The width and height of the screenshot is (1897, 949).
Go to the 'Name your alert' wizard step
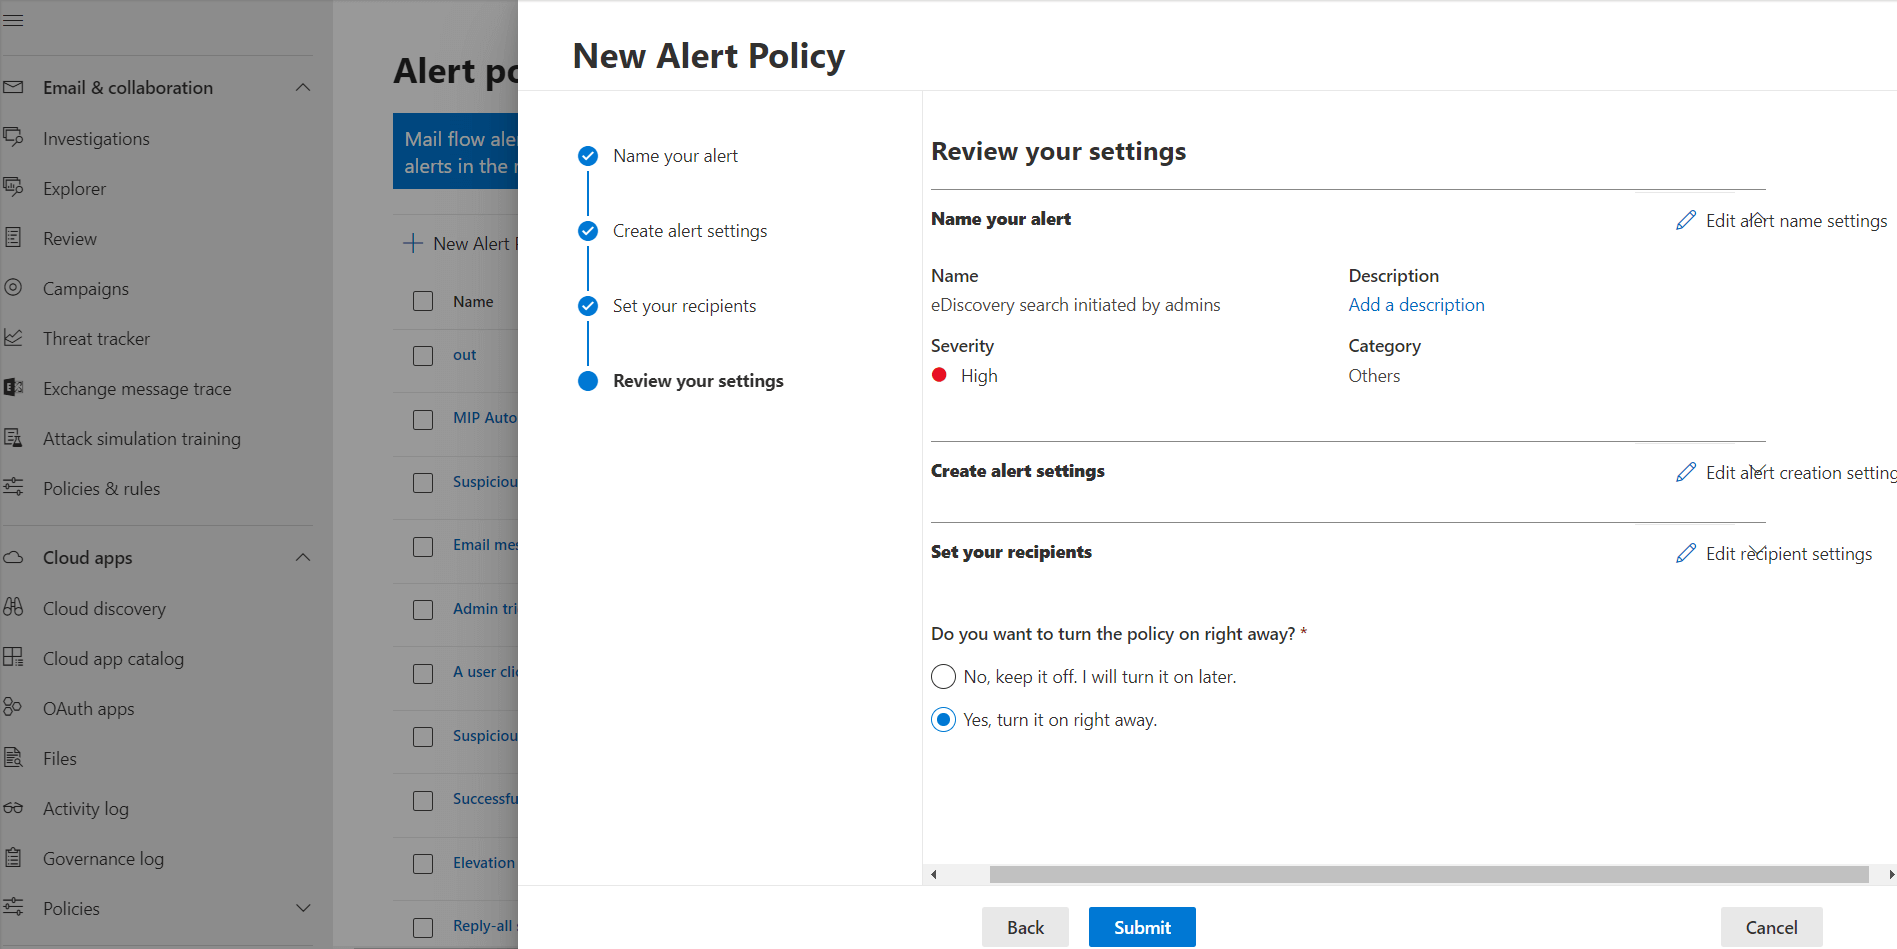675,155
